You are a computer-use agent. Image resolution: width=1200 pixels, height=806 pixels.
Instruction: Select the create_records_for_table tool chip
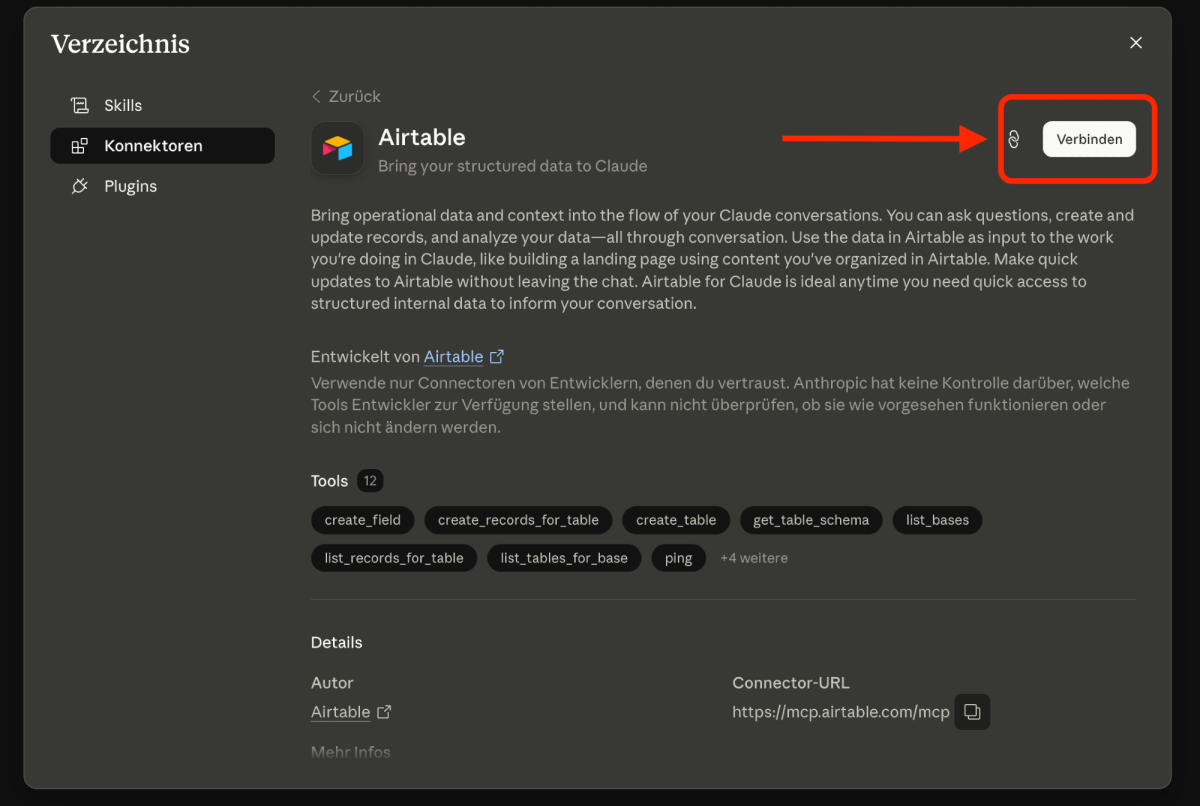518,520
